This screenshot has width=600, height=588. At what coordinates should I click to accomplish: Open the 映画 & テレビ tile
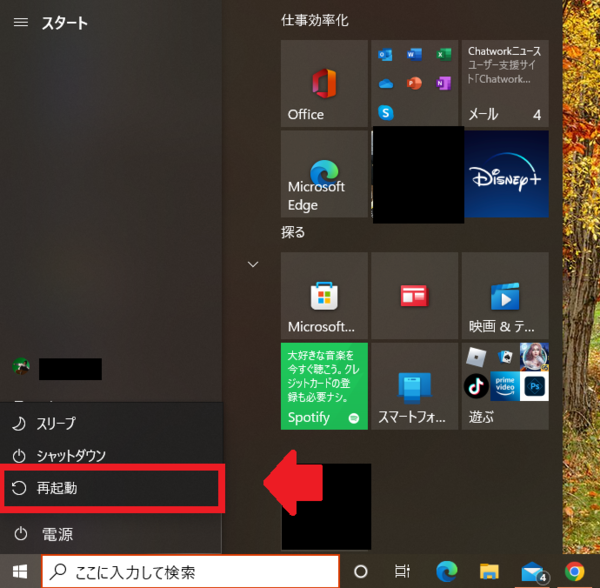click(x=505, y=295)
